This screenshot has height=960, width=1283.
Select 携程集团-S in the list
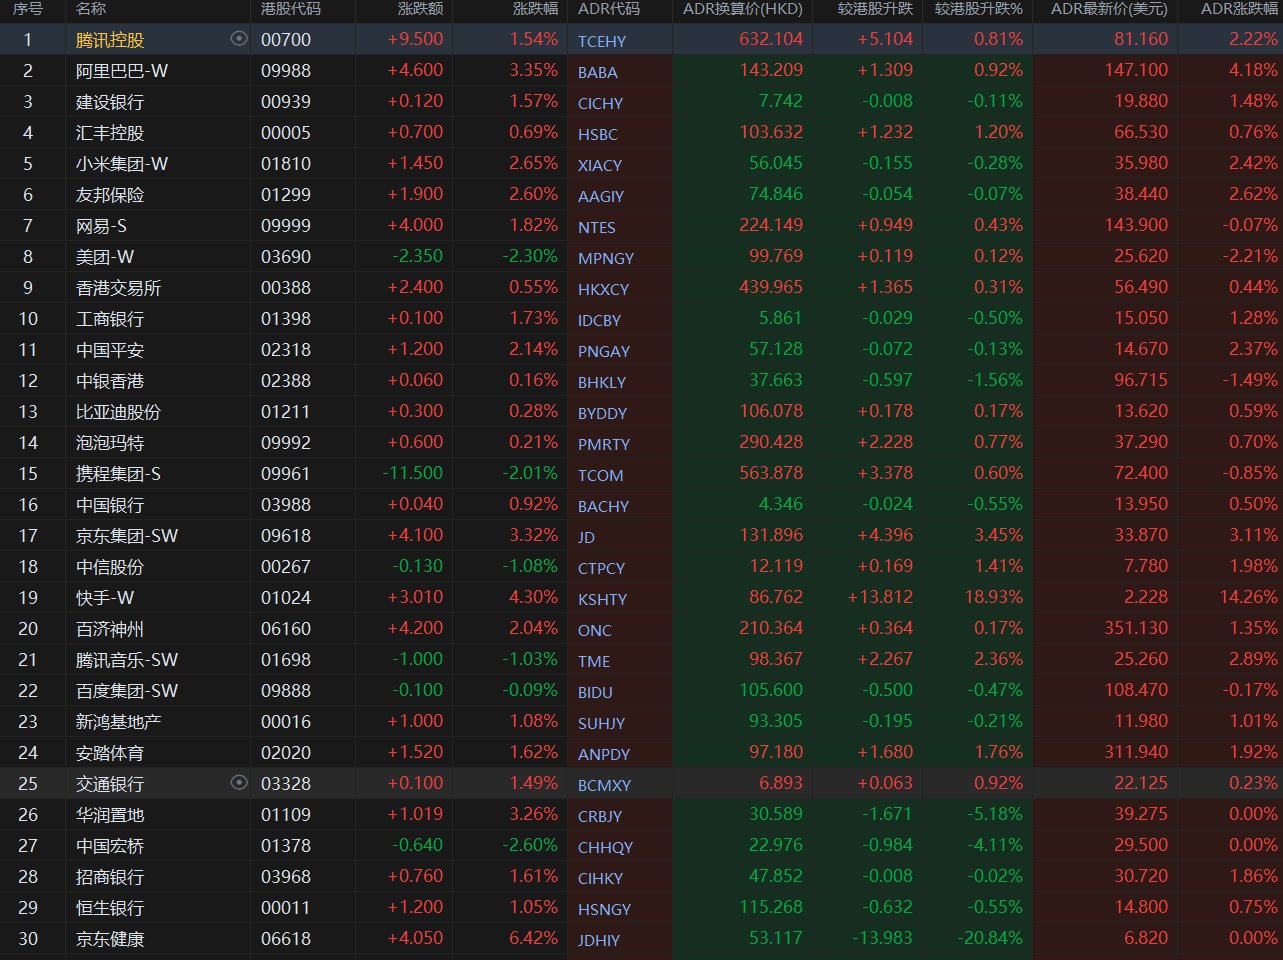pyautogui.click(x=118, y=474)
